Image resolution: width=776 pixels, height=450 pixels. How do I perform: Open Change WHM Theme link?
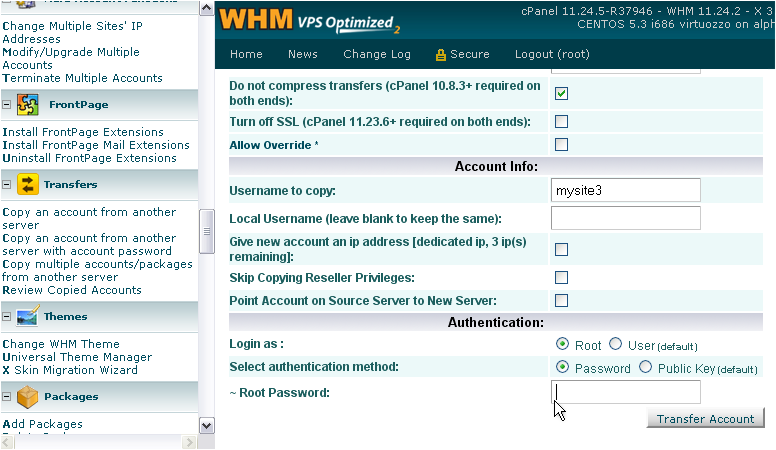coord(61,344)
